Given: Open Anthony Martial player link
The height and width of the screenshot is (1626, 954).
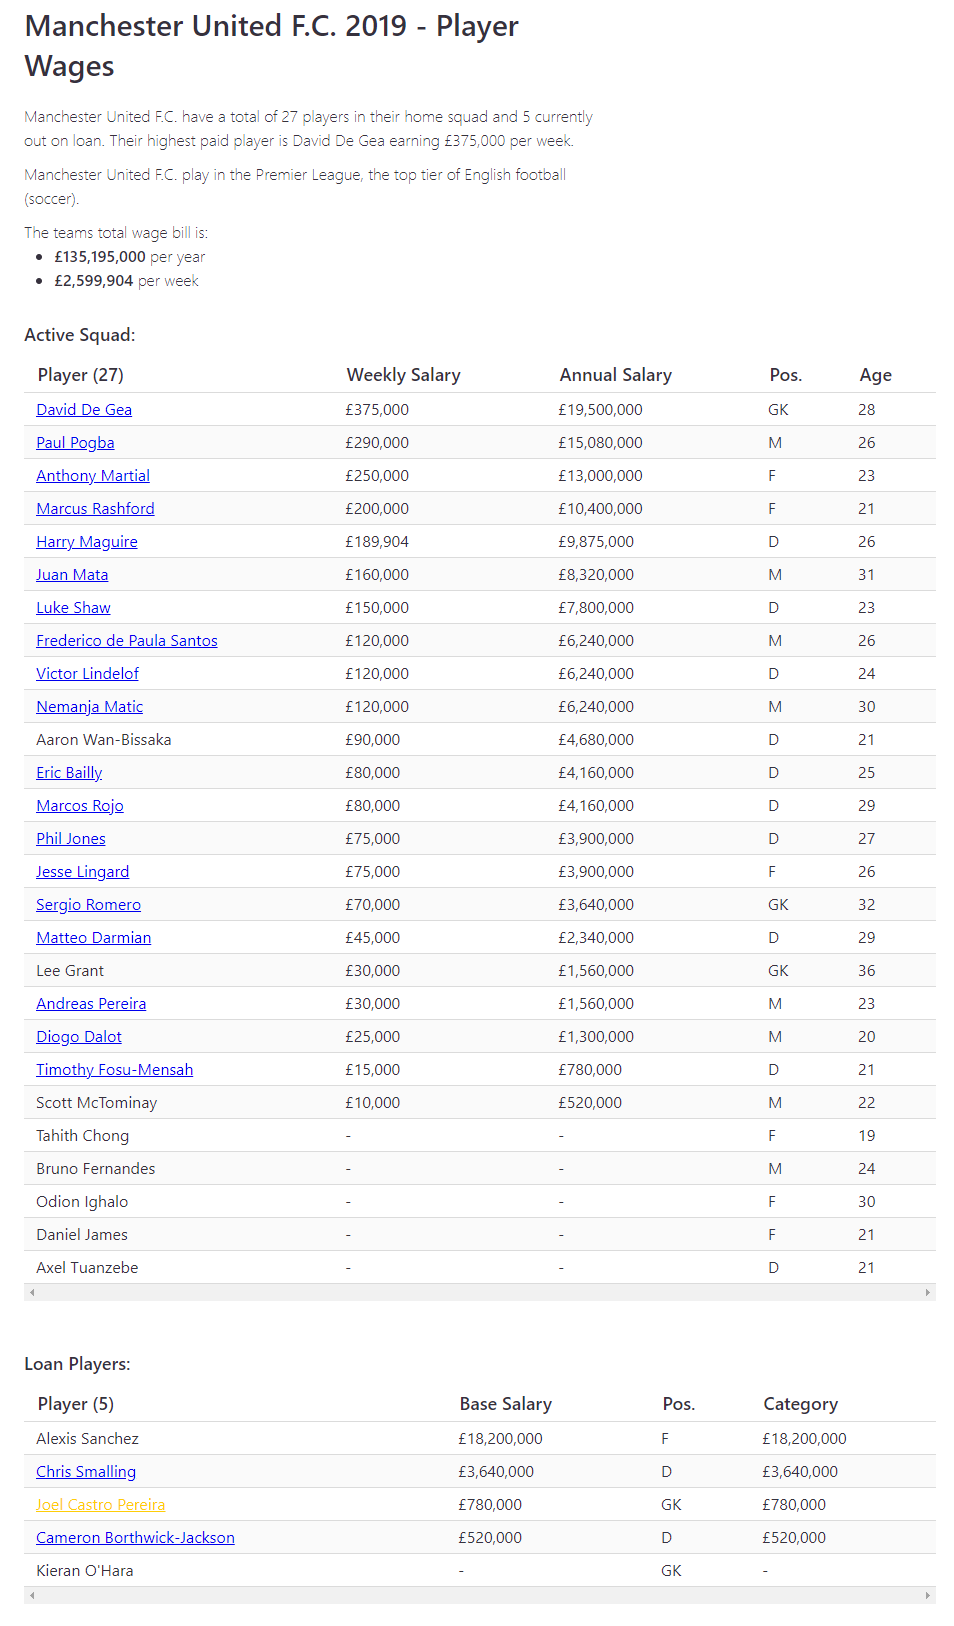Looking at the screenshot, I should 93,475.
